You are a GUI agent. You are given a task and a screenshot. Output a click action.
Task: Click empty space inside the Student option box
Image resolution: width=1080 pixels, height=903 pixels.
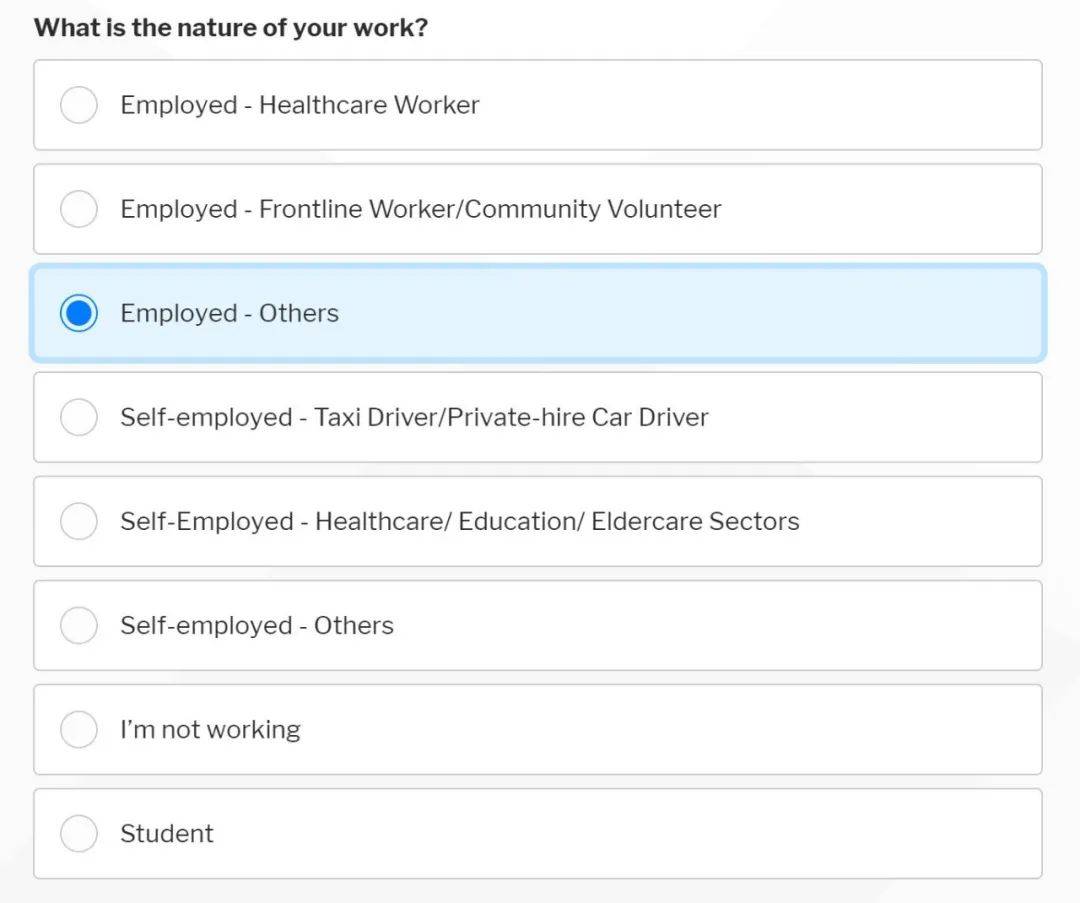click(x=650, y=833)
